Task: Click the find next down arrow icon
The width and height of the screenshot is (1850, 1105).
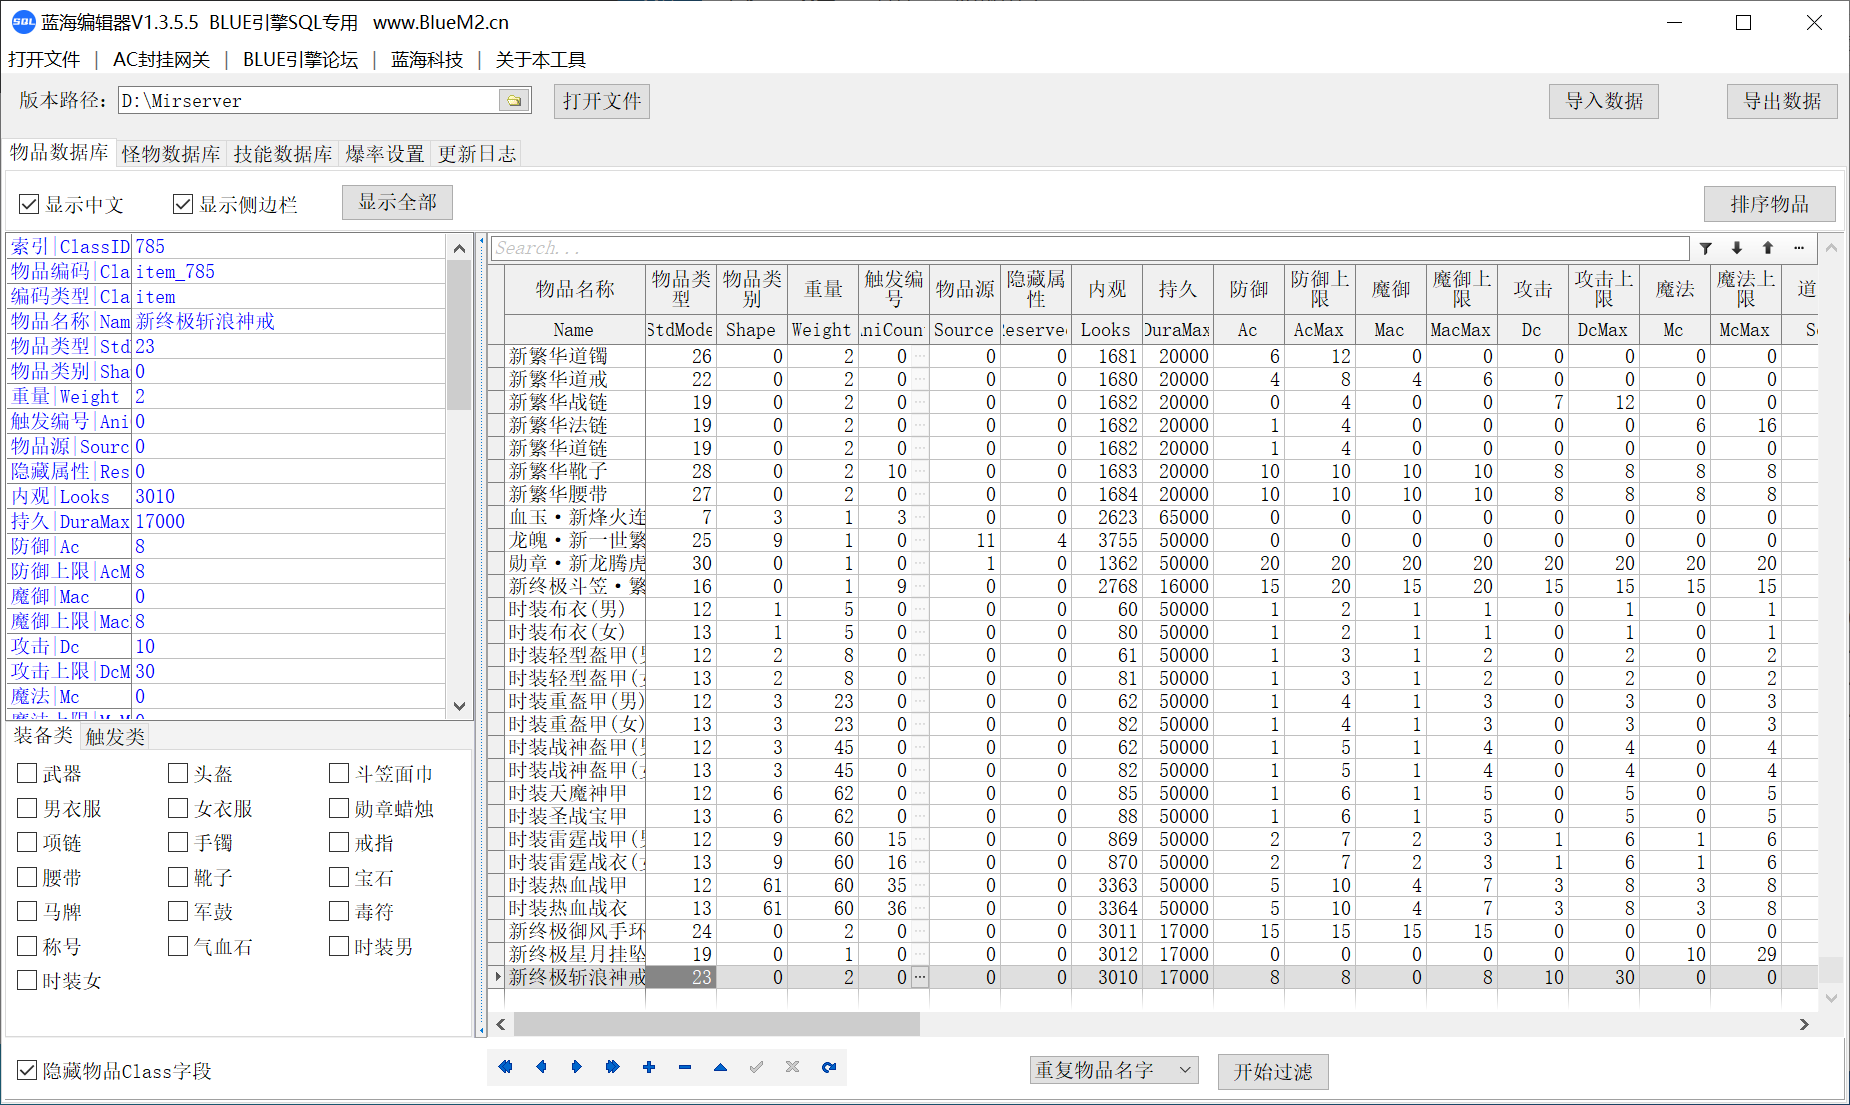Action: pyautogui.click(x=1737, y=248)
